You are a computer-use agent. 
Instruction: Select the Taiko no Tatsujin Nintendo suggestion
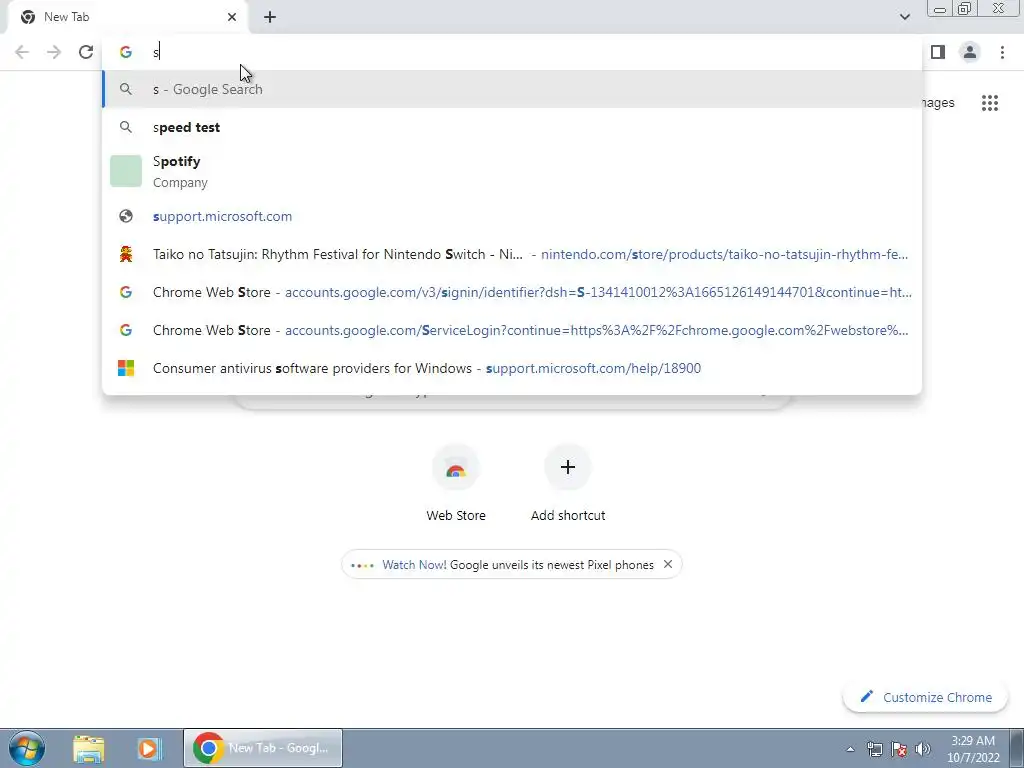click(512, 254)
